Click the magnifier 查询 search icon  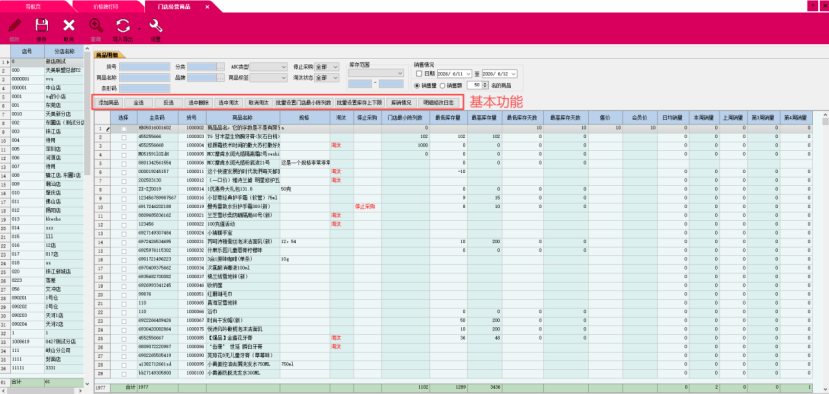point(96,26)
